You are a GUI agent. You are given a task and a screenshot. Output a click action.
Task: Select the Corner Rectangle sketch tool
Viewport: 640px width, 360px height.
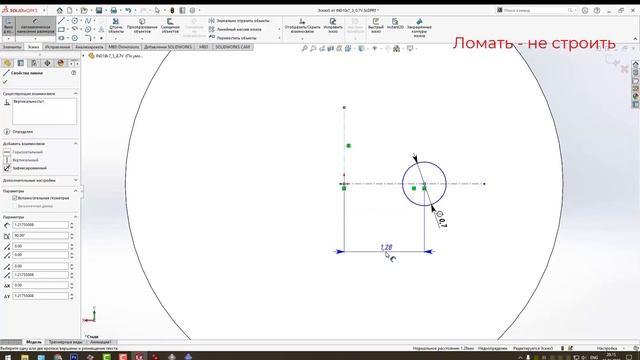tap(61, 29)
